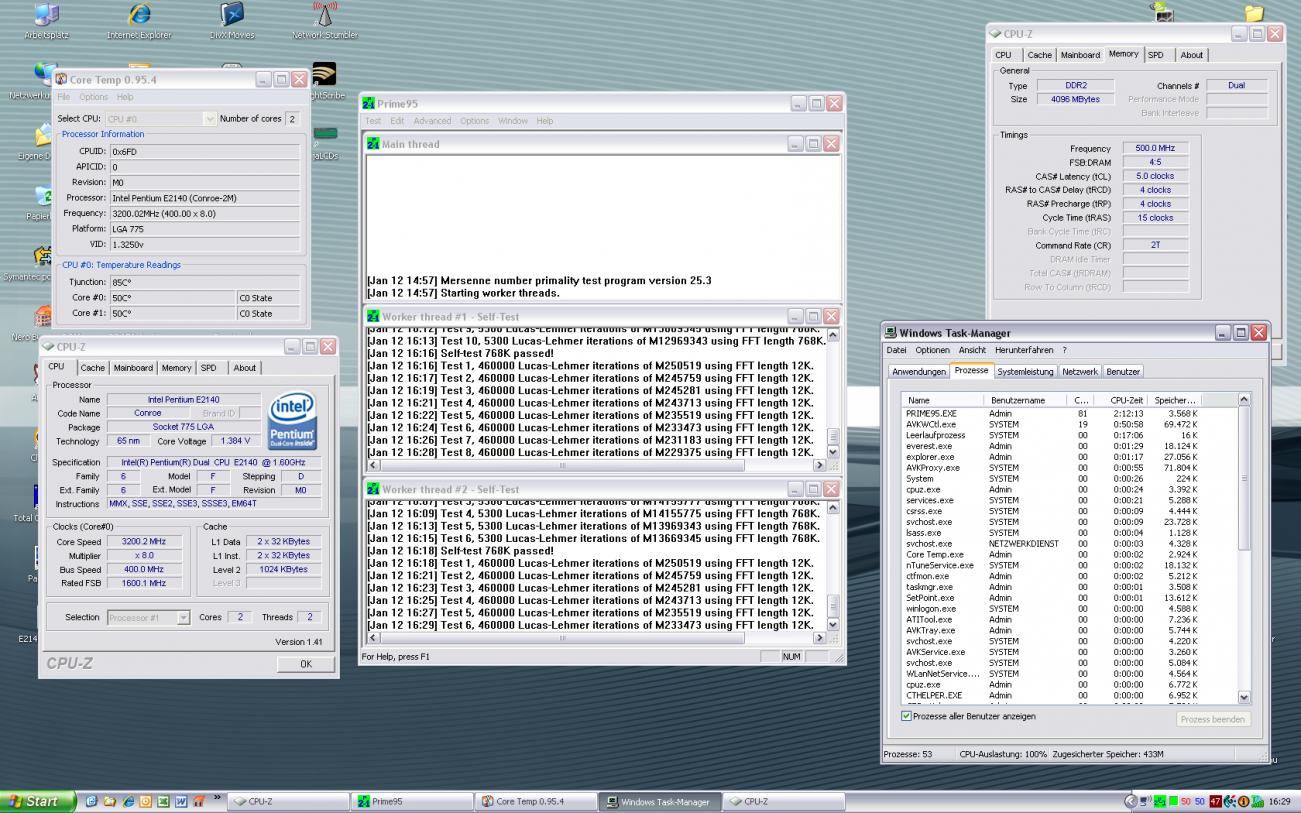1301x813 pixels.
Task: Click the Worker thread #2 window icon
Action: point(374,489)
